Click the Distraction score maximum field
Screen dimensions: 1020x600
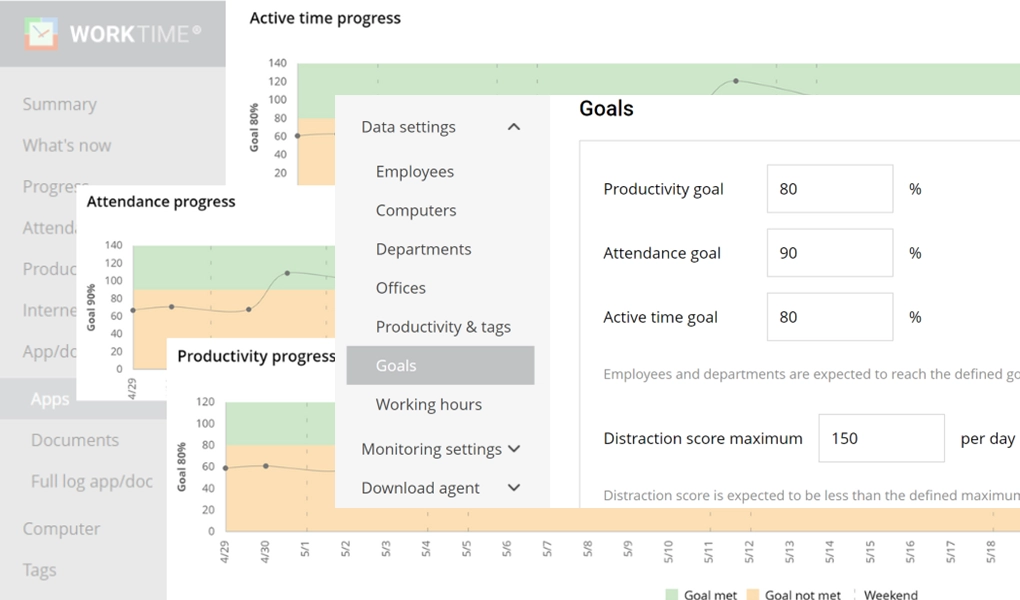pos(881,438)
